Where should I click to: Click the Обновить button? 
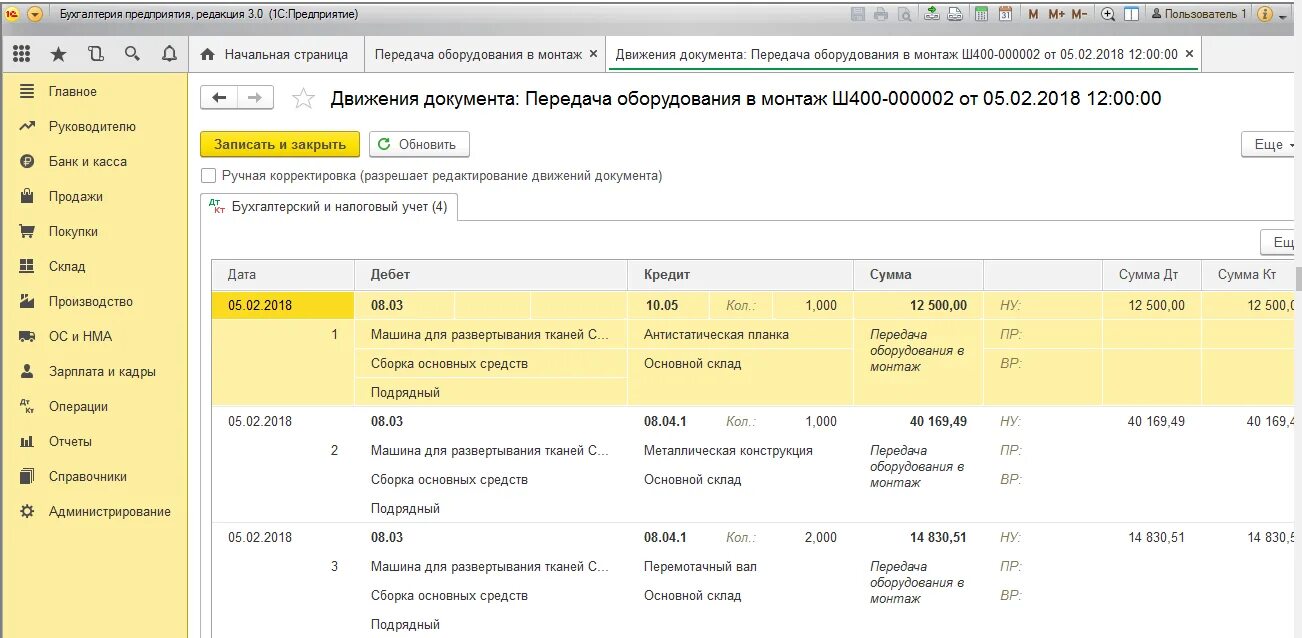(418, 144)
